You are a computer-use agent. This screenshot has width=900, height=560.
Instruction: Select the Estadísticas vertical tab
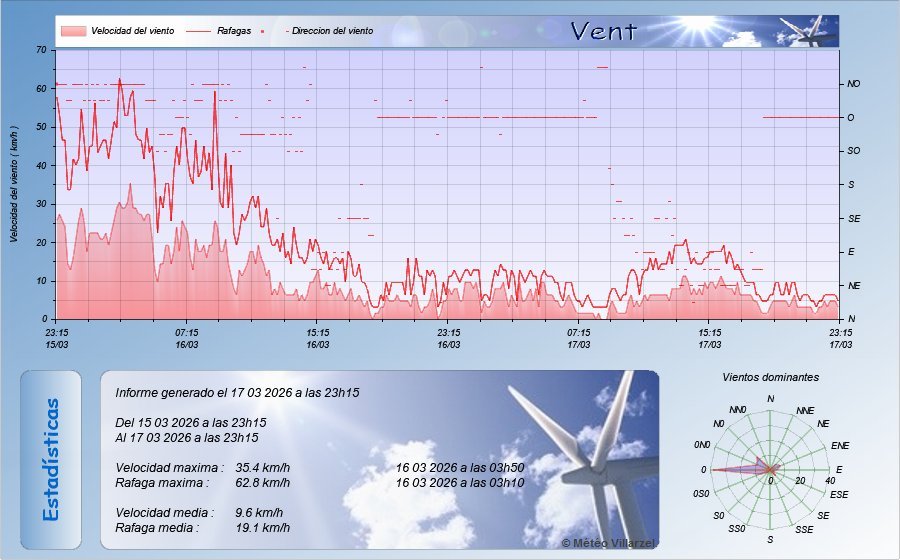pos(51,459)
